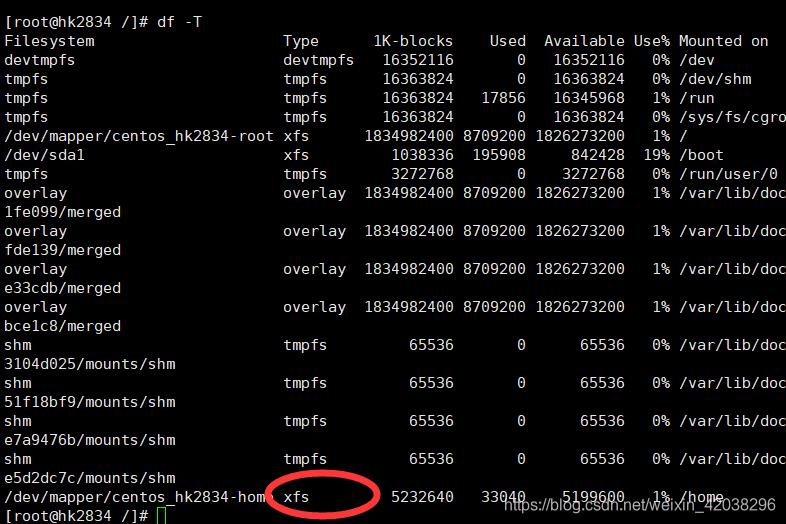Click 'devtmpfs' in the Filesystem column
Screen dimensions: 786x524
pyautogui.click(x=40, y=60)
